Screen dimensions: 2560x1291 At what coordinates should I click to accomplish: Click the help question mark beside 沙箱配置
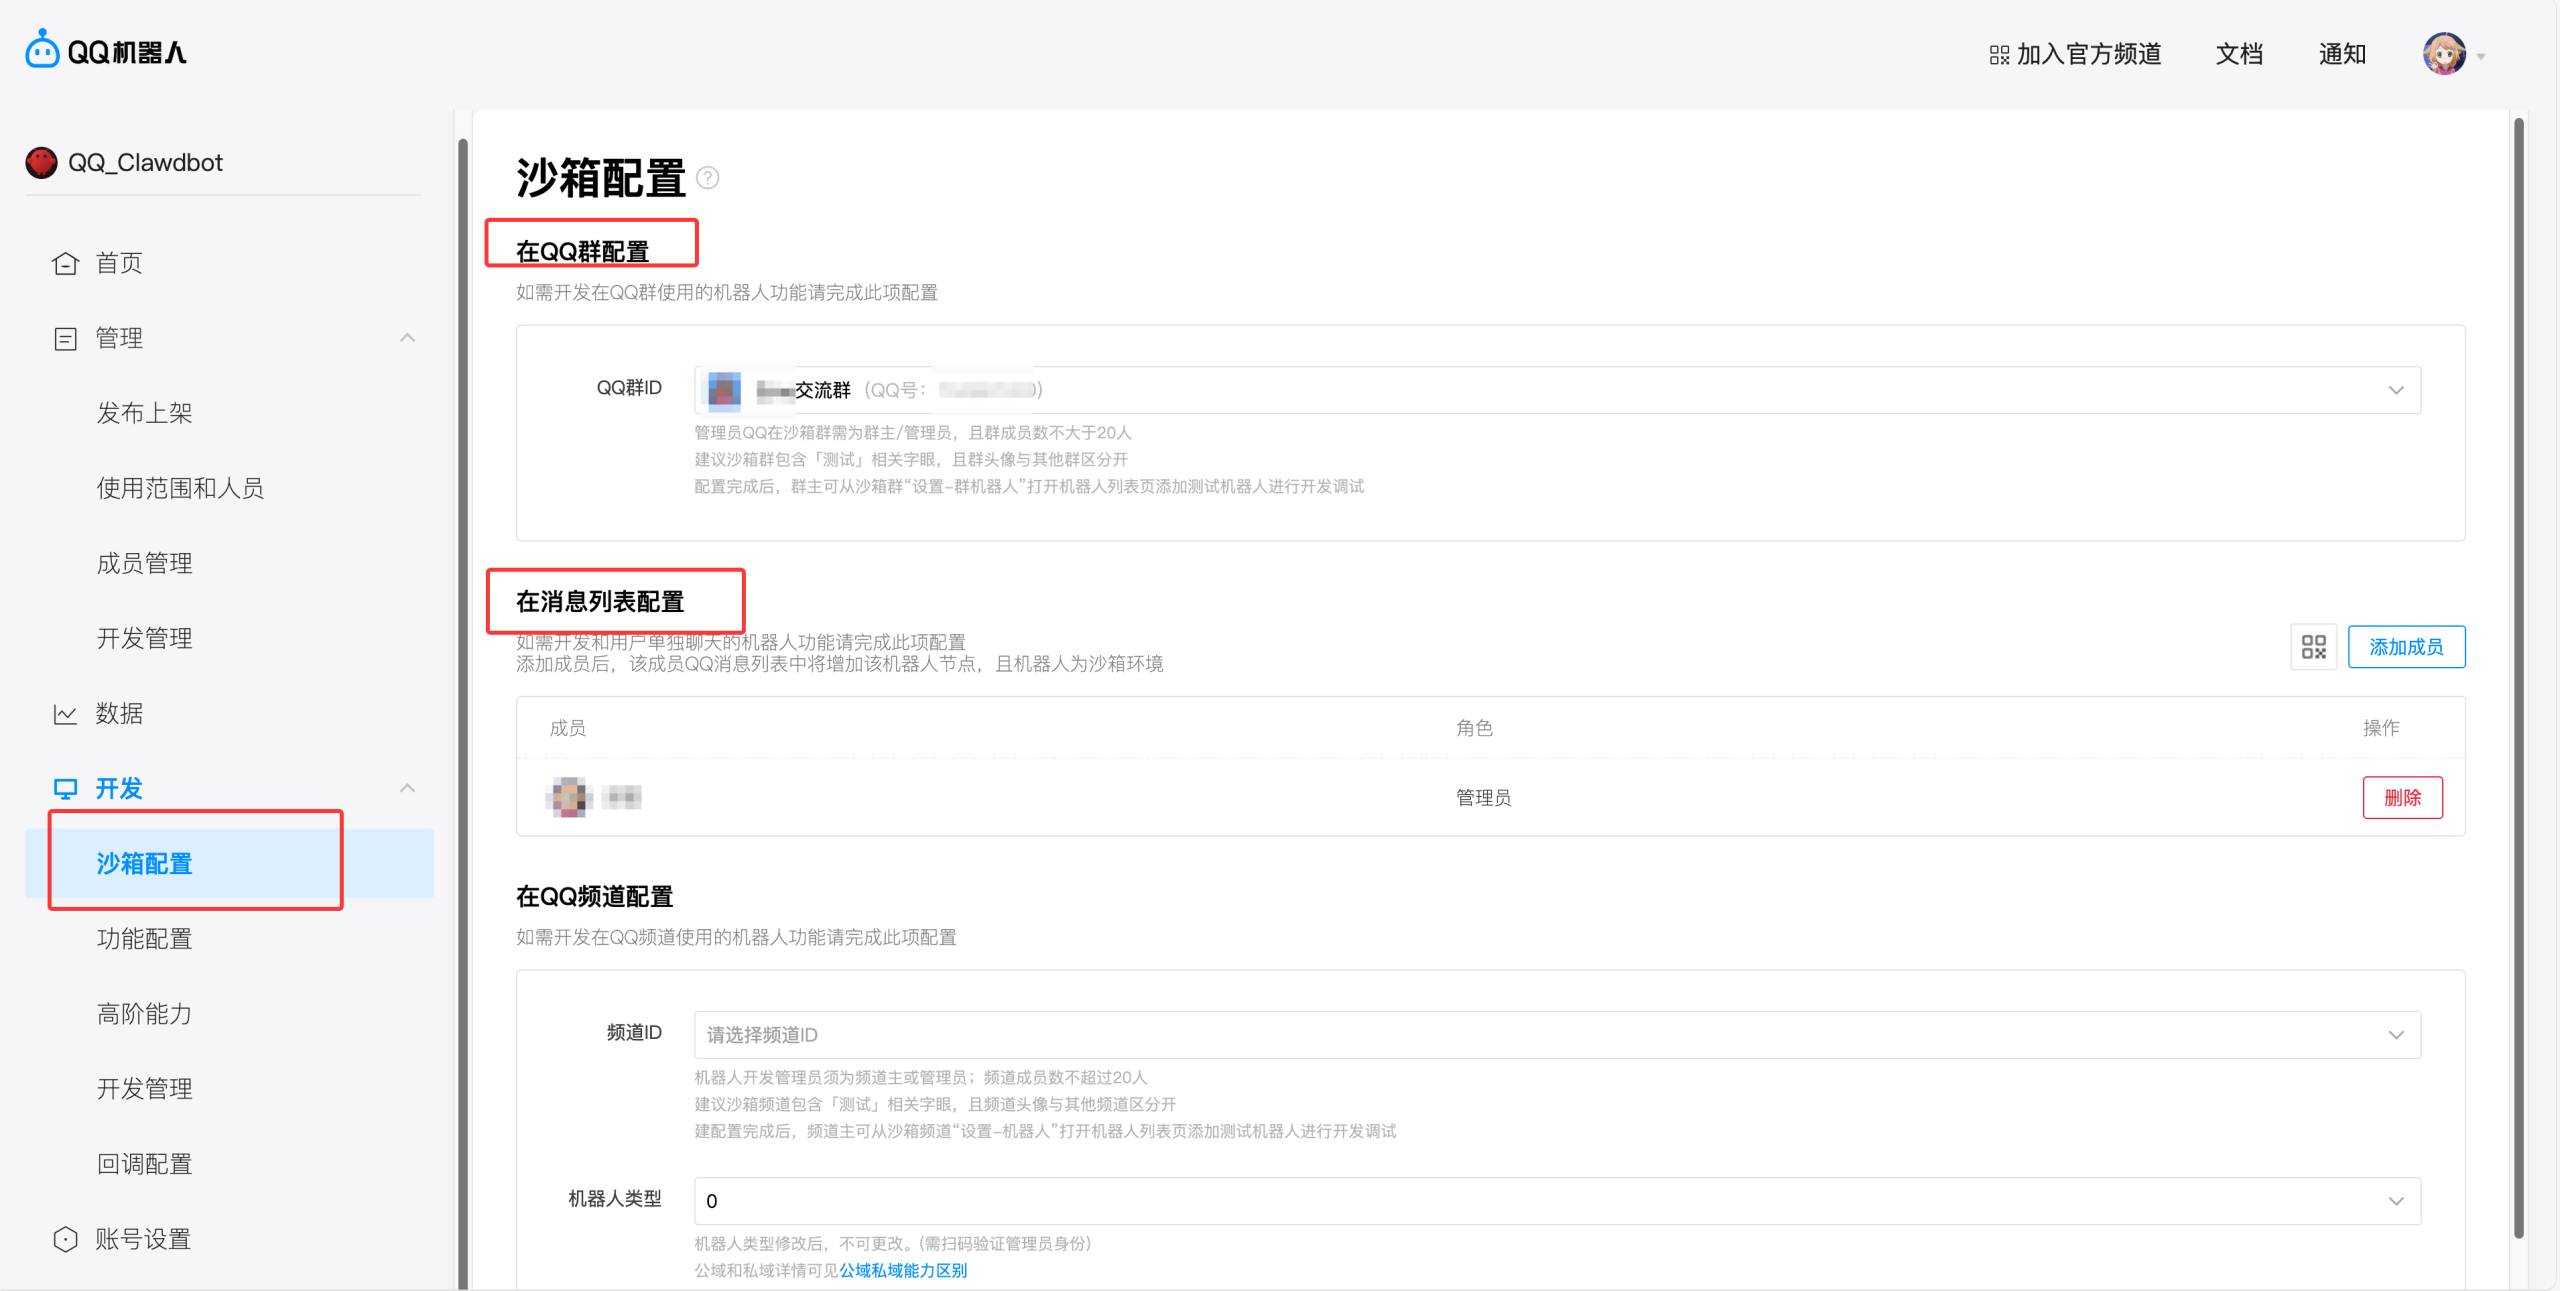(x=708, y=178)
